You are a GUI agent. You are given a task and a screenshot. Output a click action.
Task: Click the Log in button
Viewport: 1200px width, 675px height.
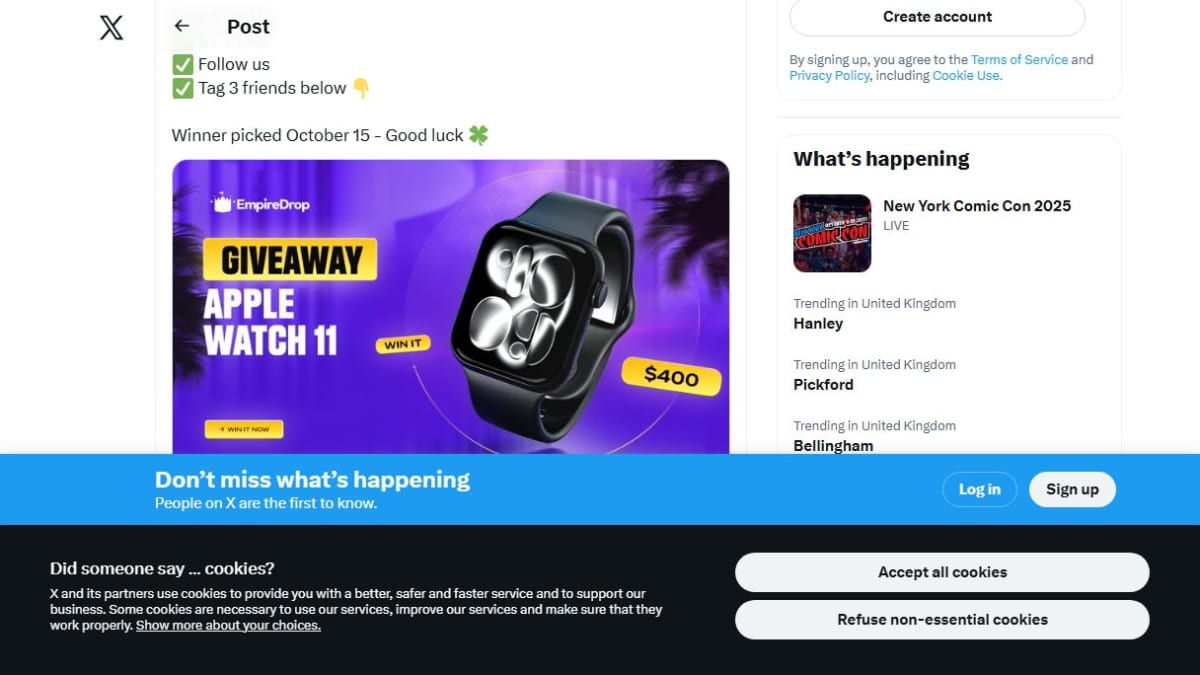click(x=979, y=489)
